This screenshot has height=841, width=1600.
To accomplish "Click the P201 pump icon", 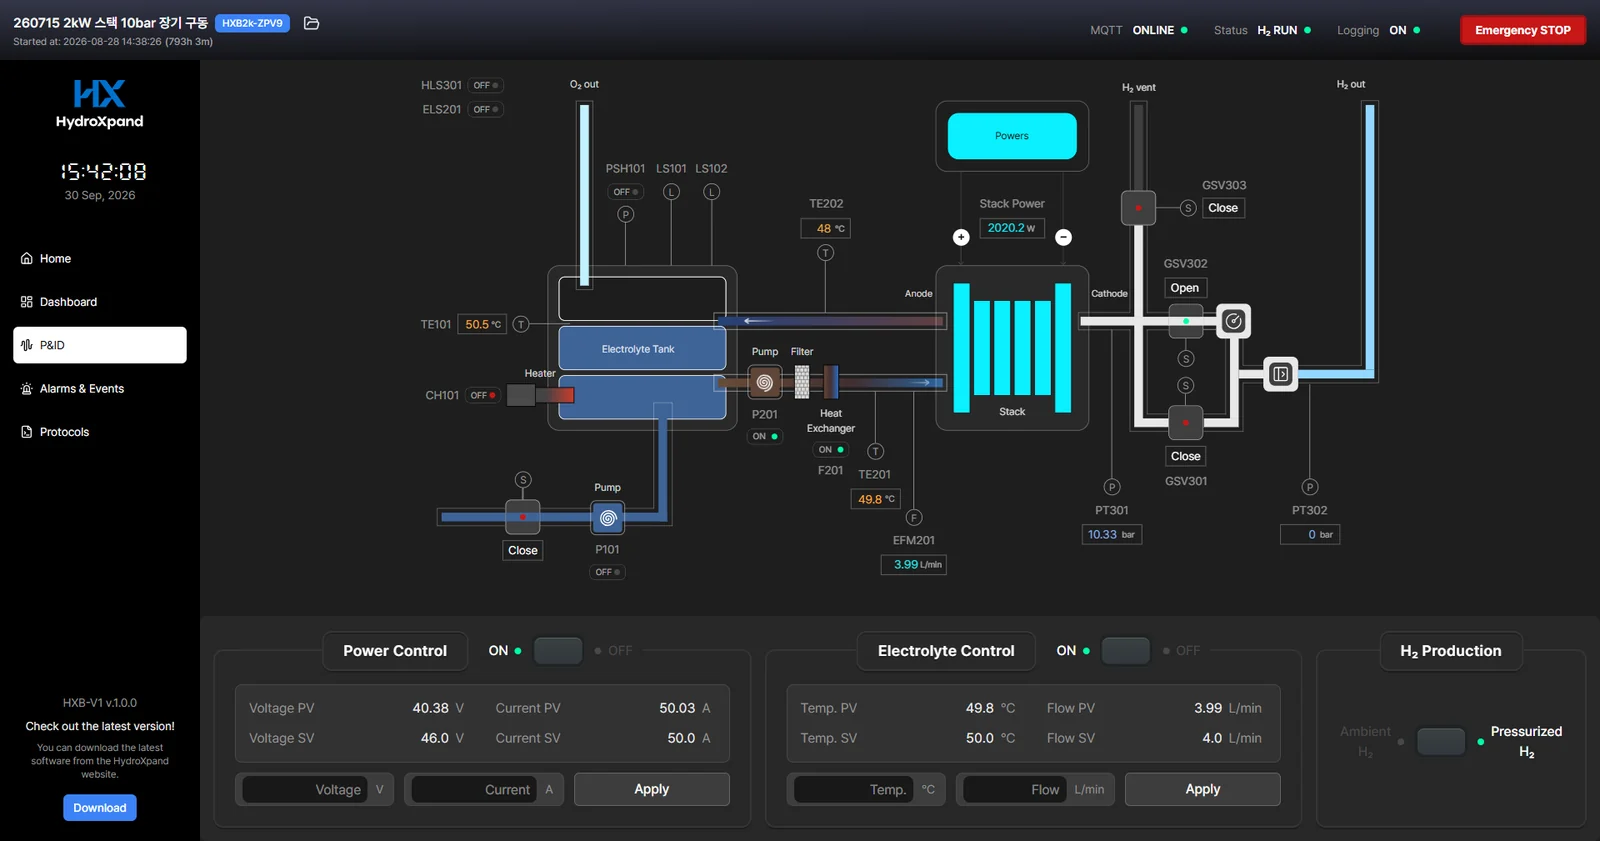I will click(x=764, y=382).
